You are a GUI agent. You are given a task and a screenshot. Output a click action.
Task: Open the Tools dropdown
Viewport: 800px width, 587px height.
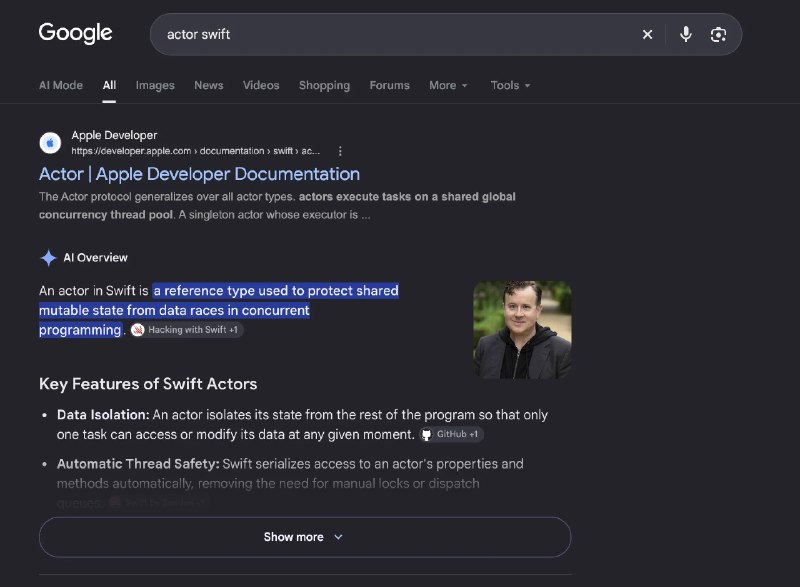click(510, 85)
